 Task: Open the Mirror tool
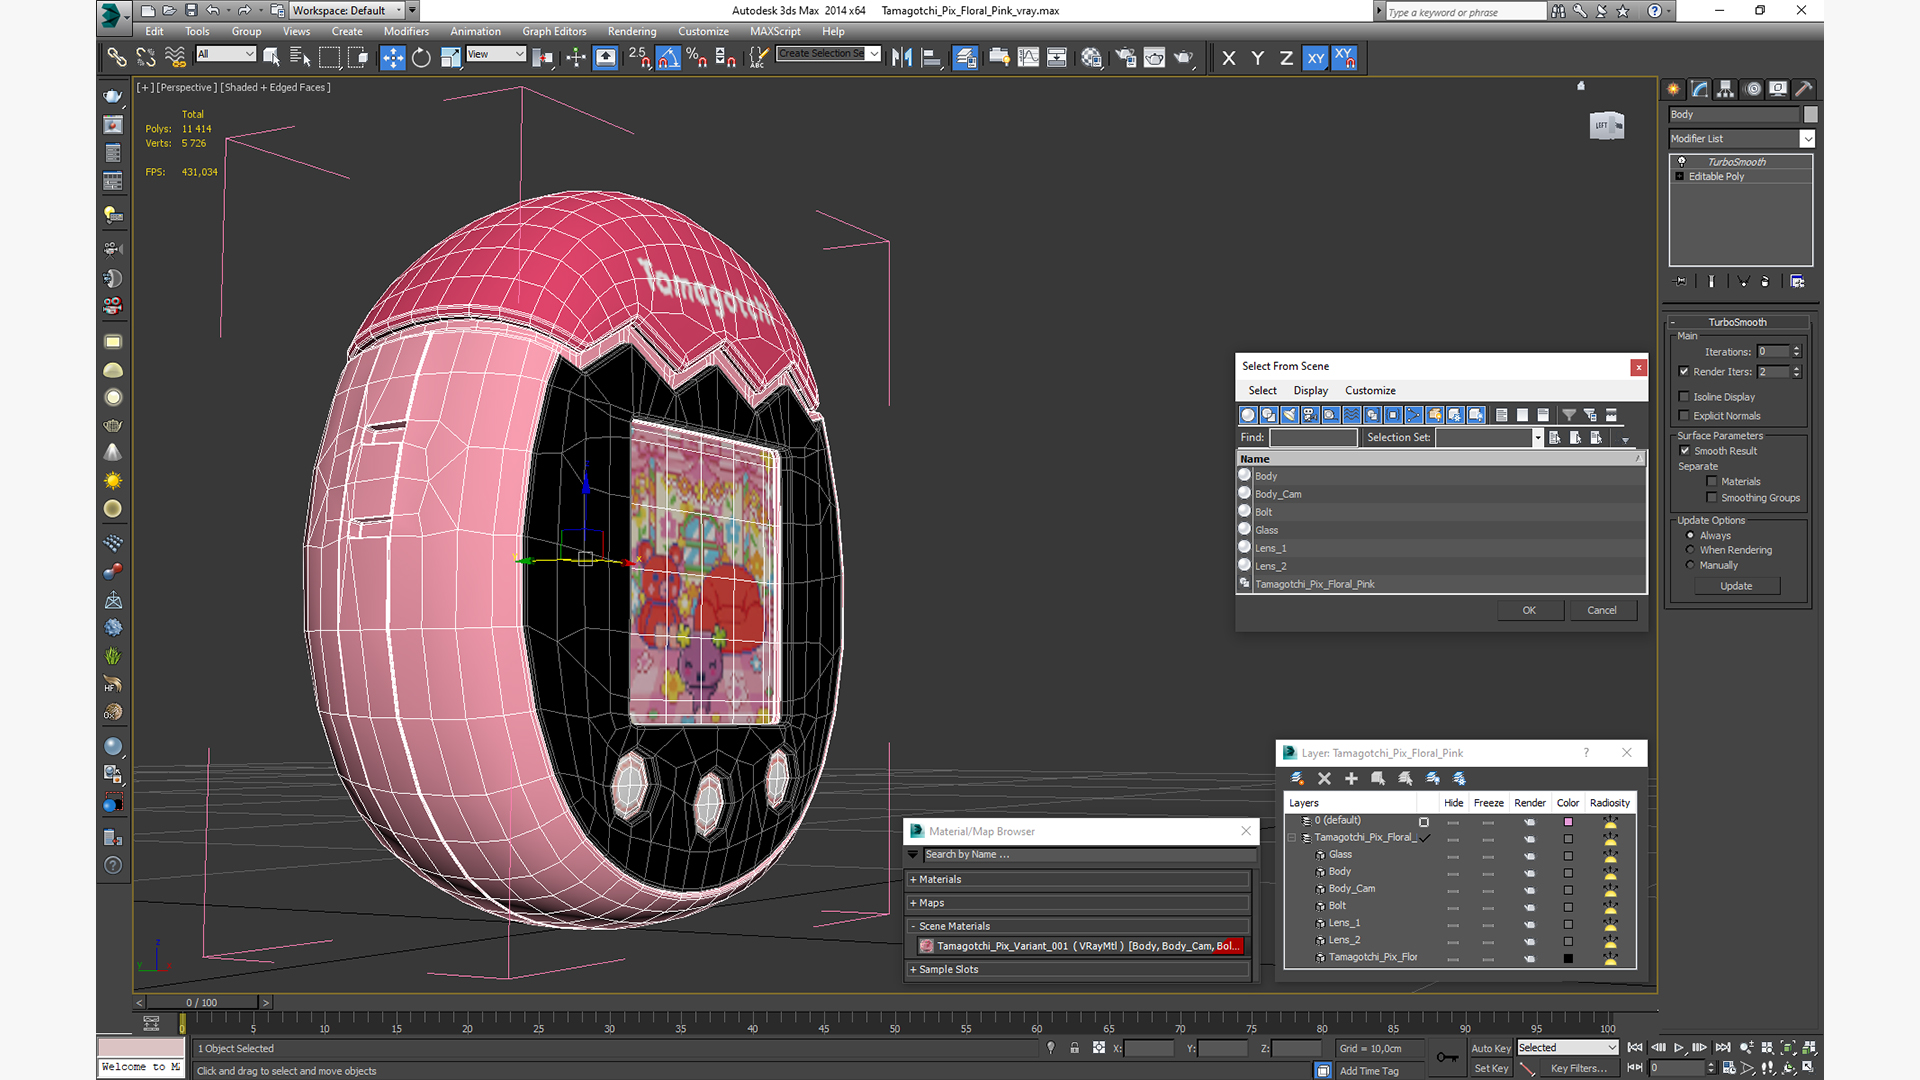(902, 58)
